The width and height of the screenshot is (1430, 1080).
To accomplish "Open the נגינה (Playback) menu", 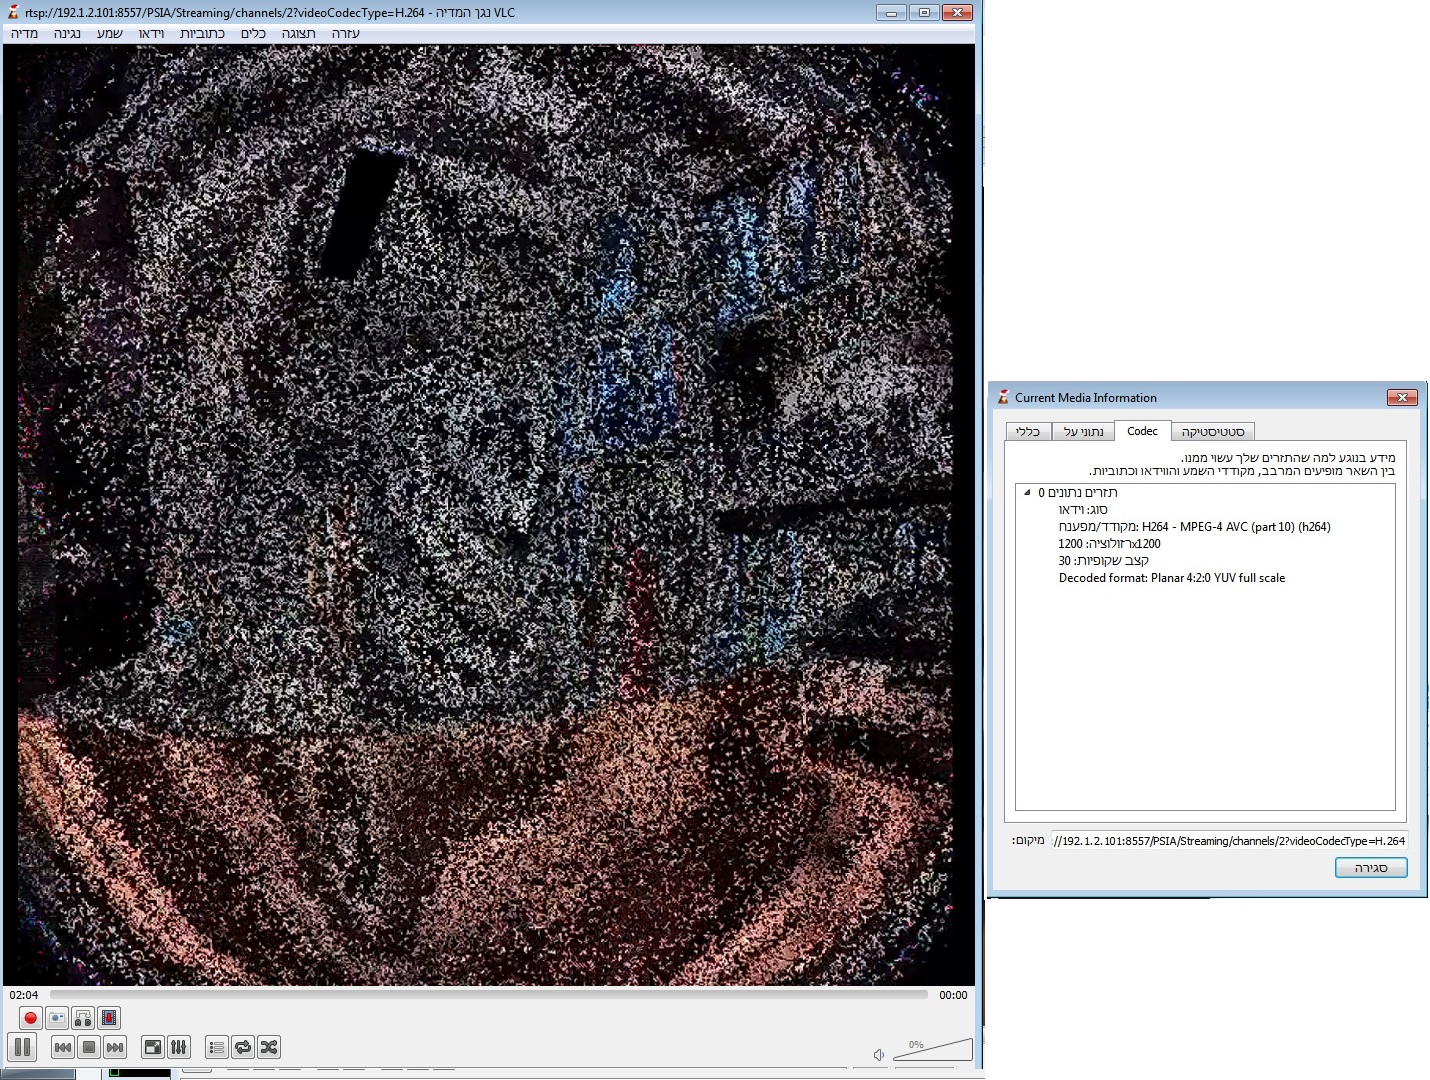I will [x=67, y=33].
